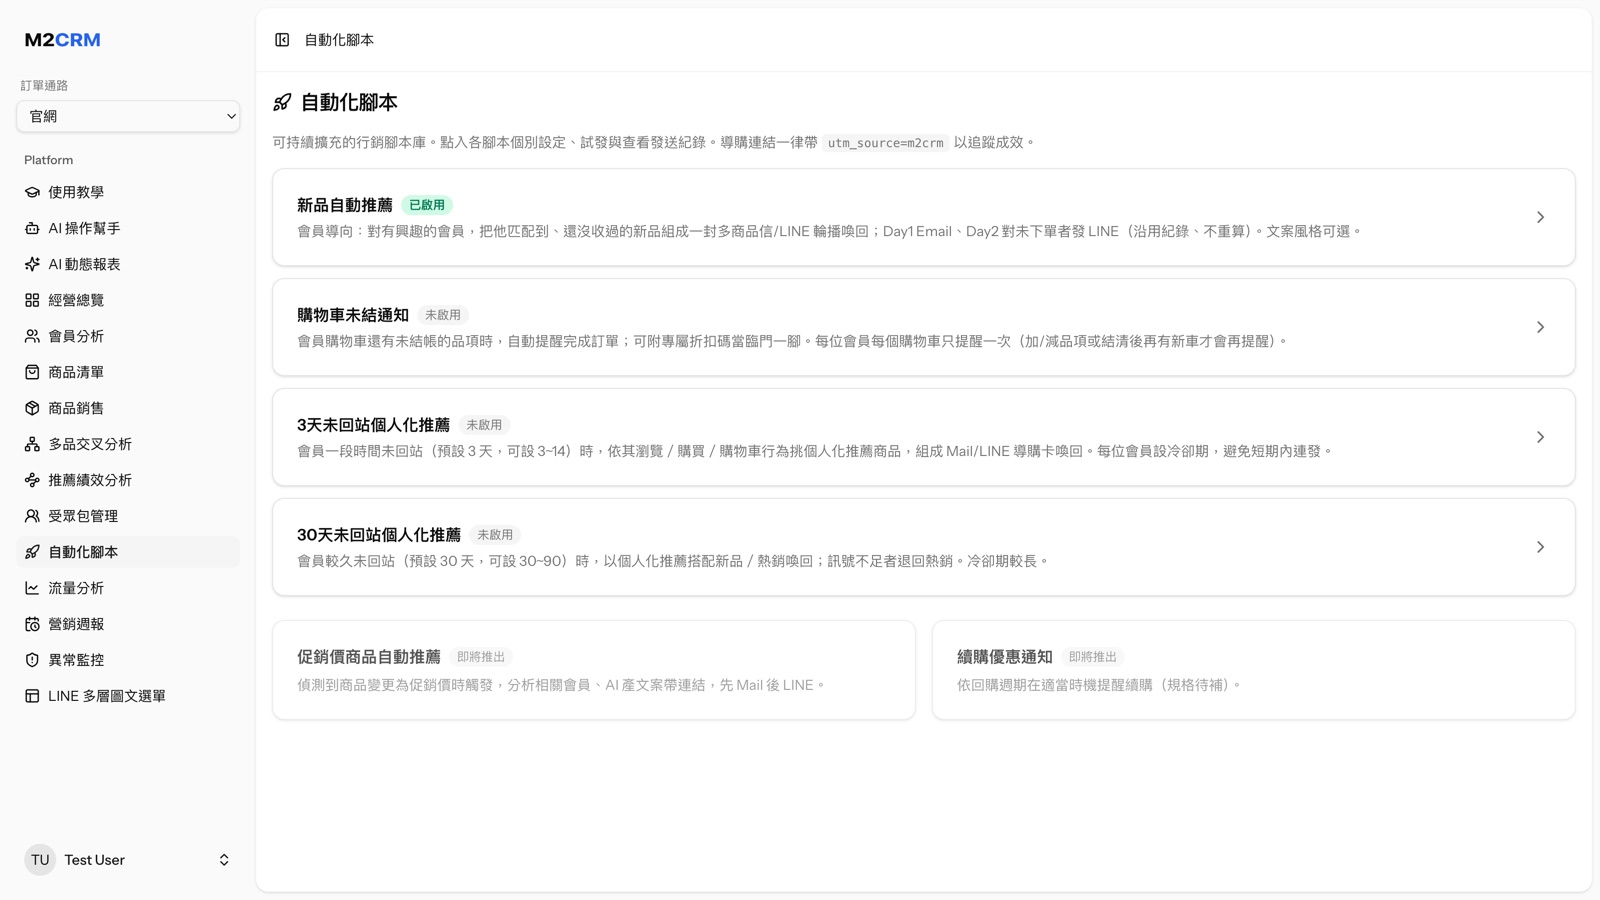The image size is (1600, 900).
Task: Click the 即將推出 badge on 續購優惠通知
Action: 1093,657
